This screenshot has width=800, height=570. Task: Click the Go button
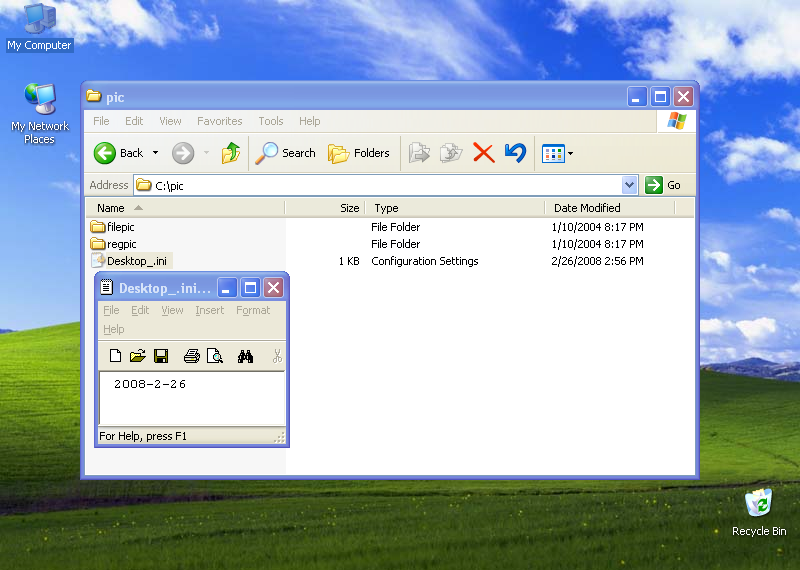tap(663, 185)
